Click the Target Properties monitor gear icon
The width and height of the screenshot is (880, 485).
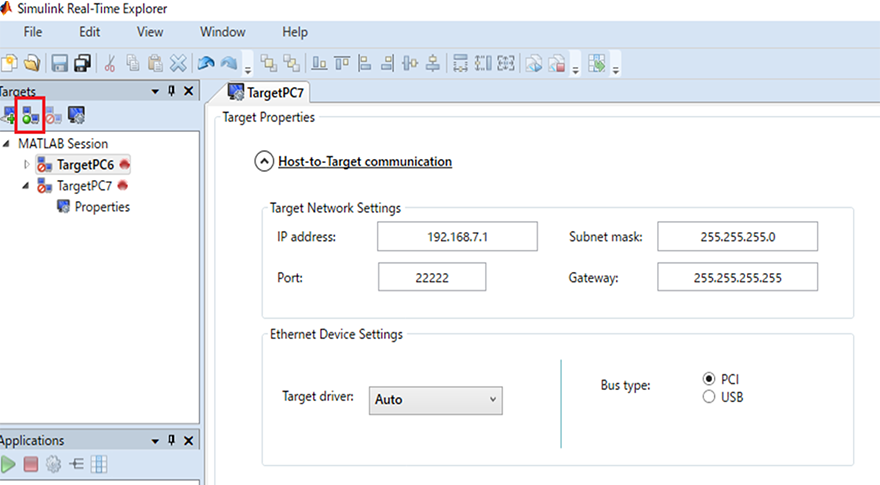click(76, 116)
